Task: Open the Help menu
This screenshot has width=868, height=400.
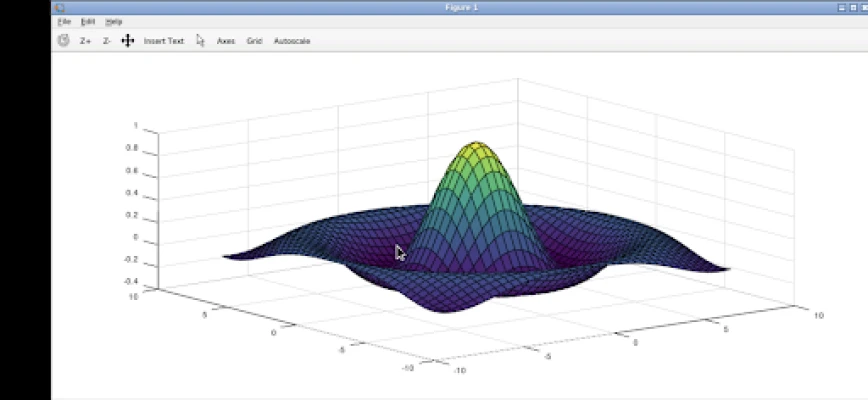Action: pos(114,21)
